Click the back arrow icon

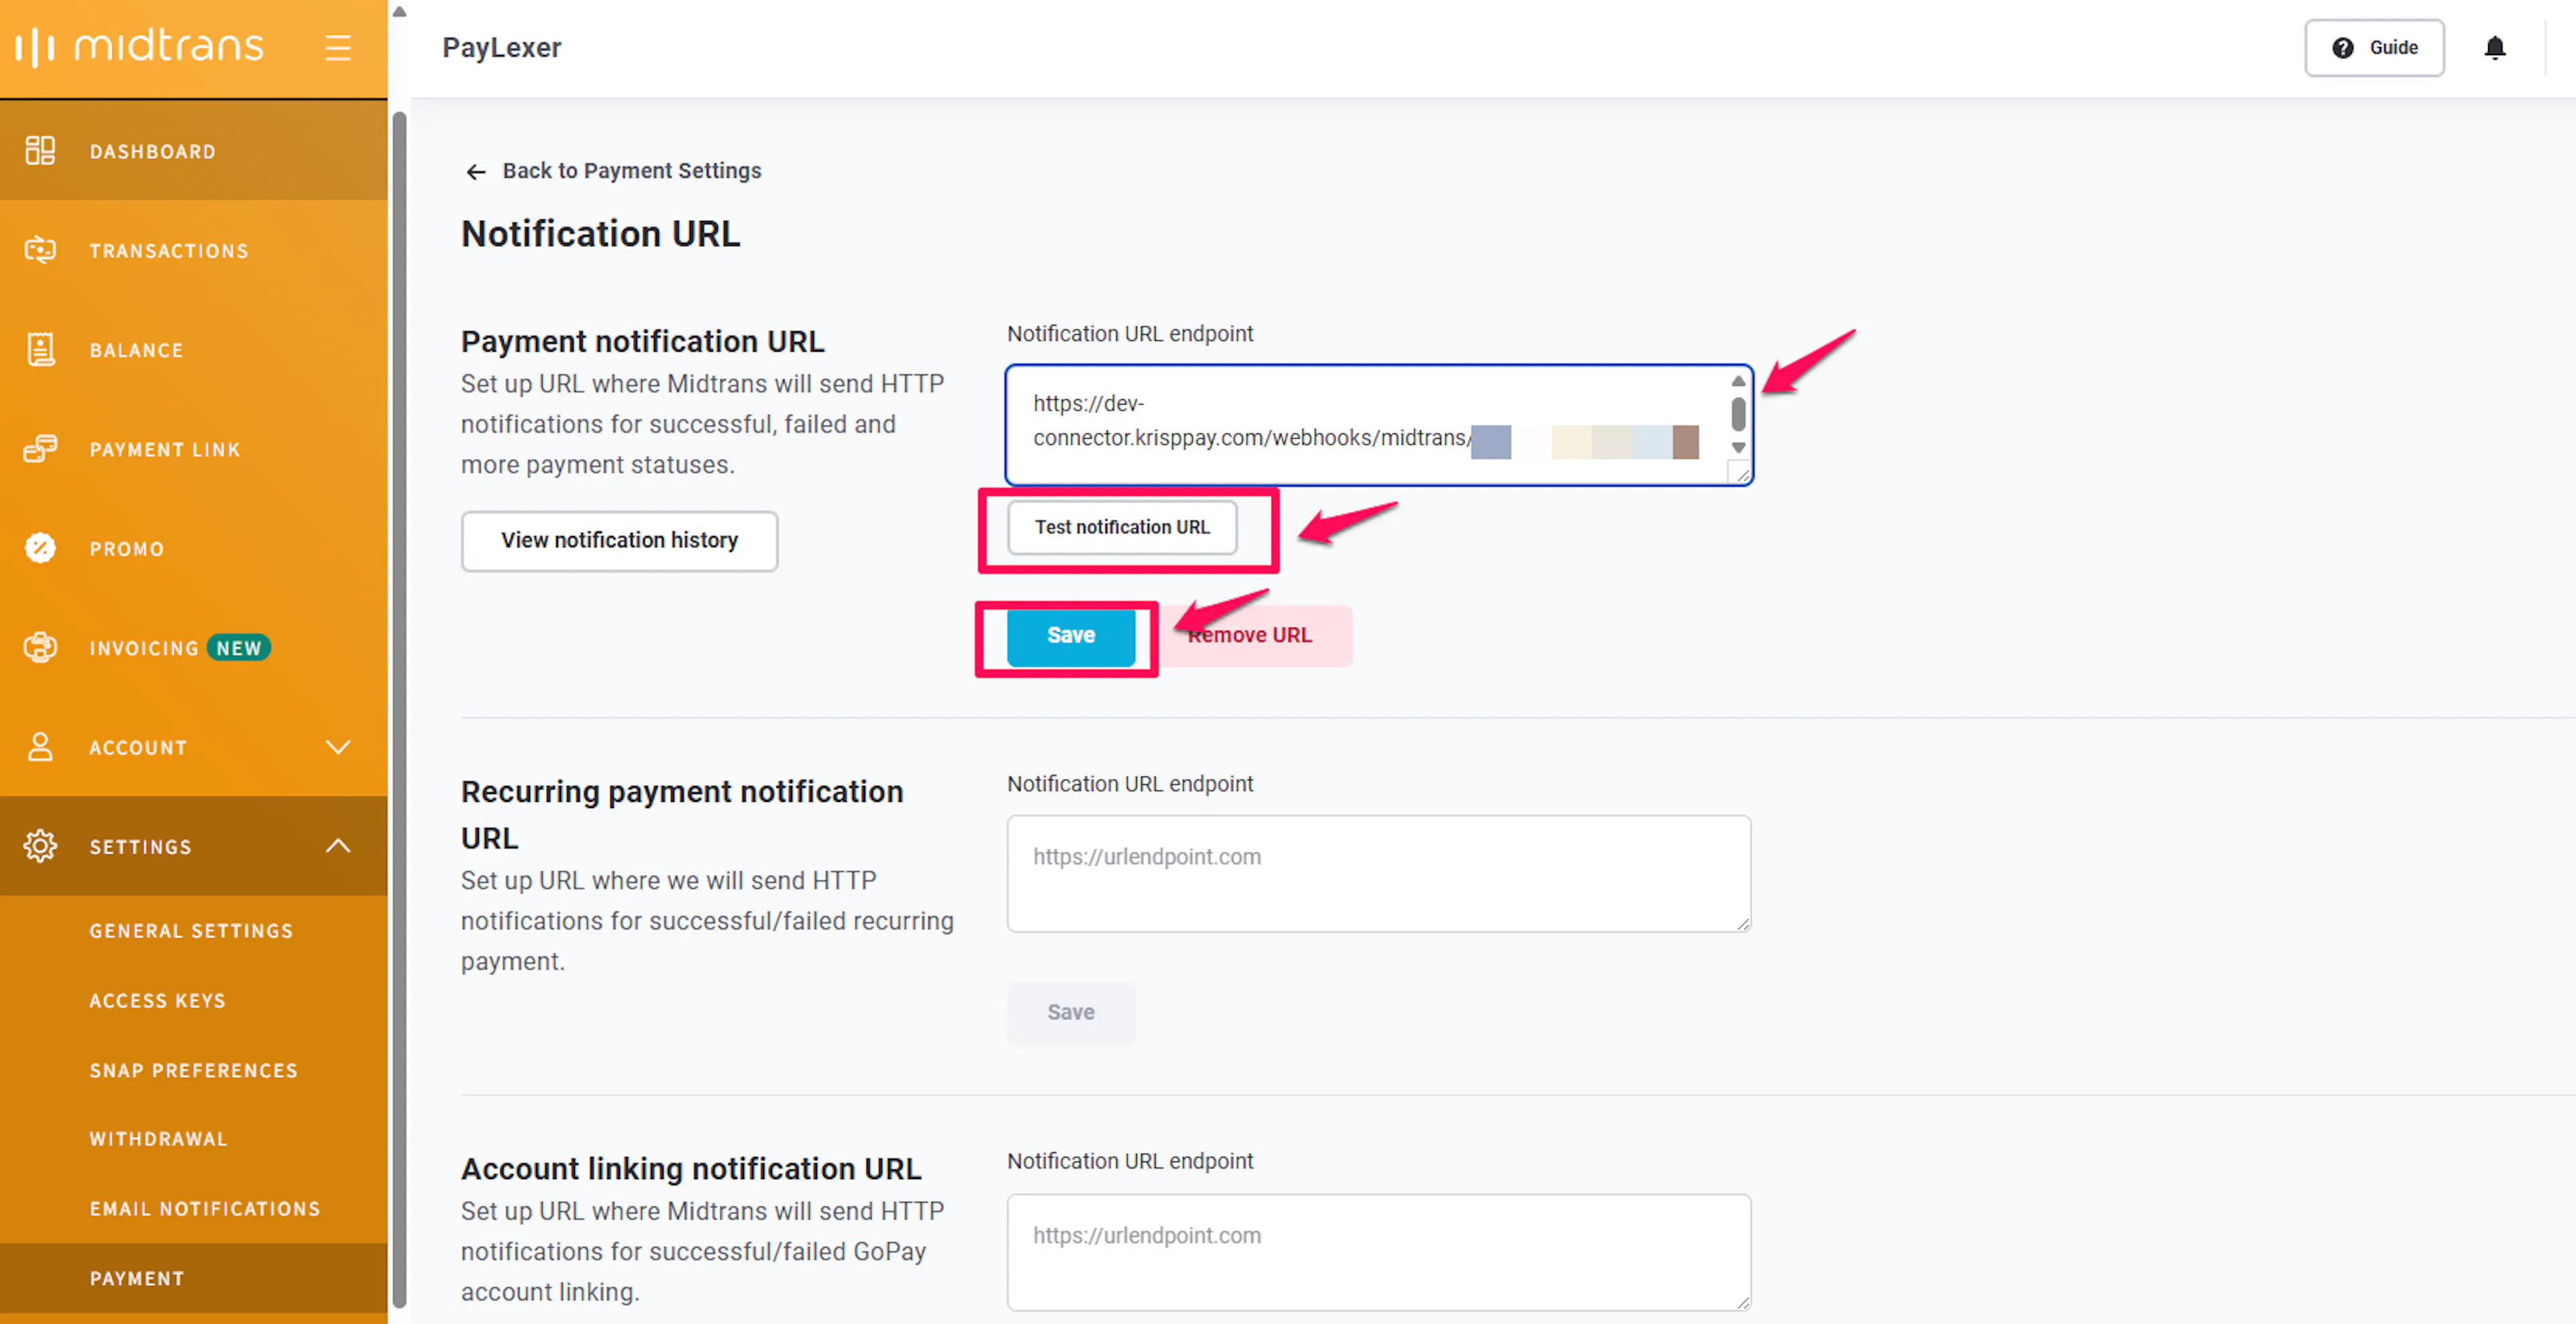[x=476, y=172]
